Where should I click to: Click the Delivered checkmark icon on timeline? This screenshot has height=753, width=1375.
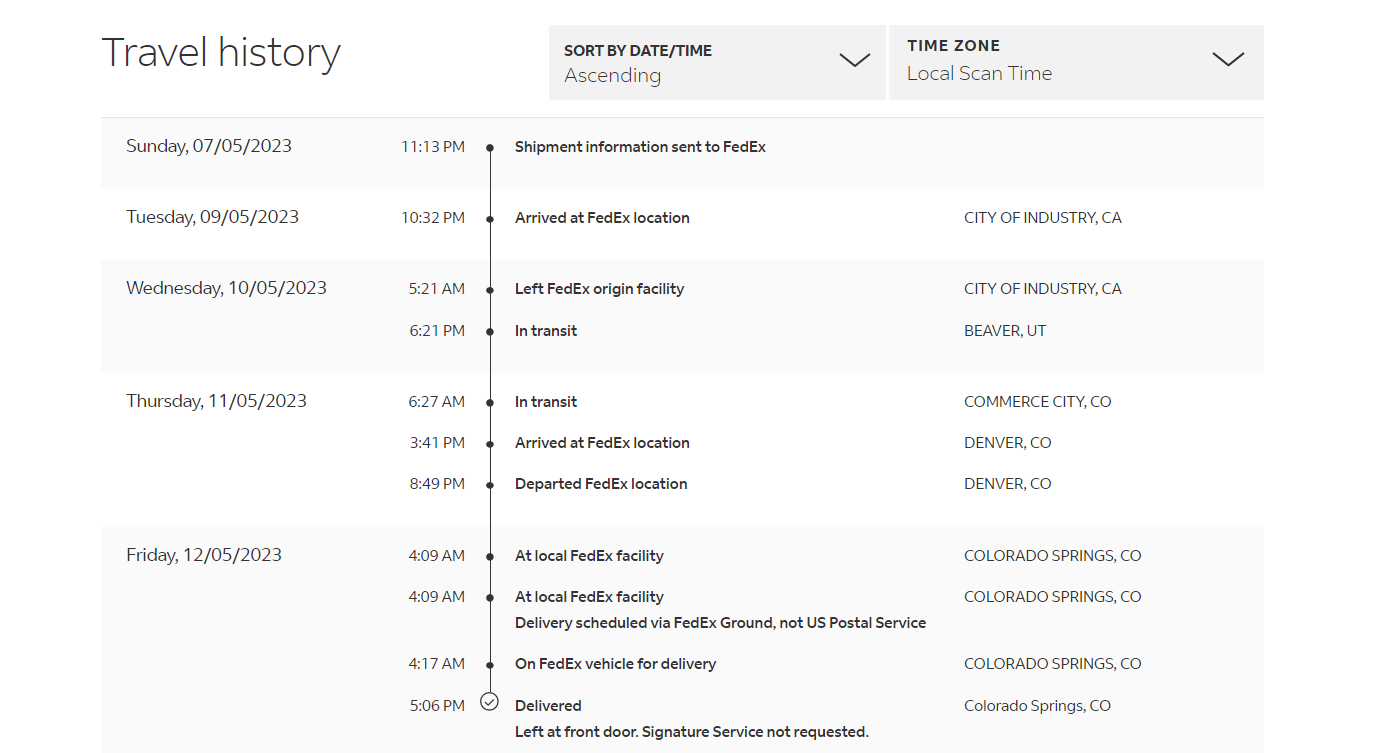pyautogui.click(x=489, y=702)
